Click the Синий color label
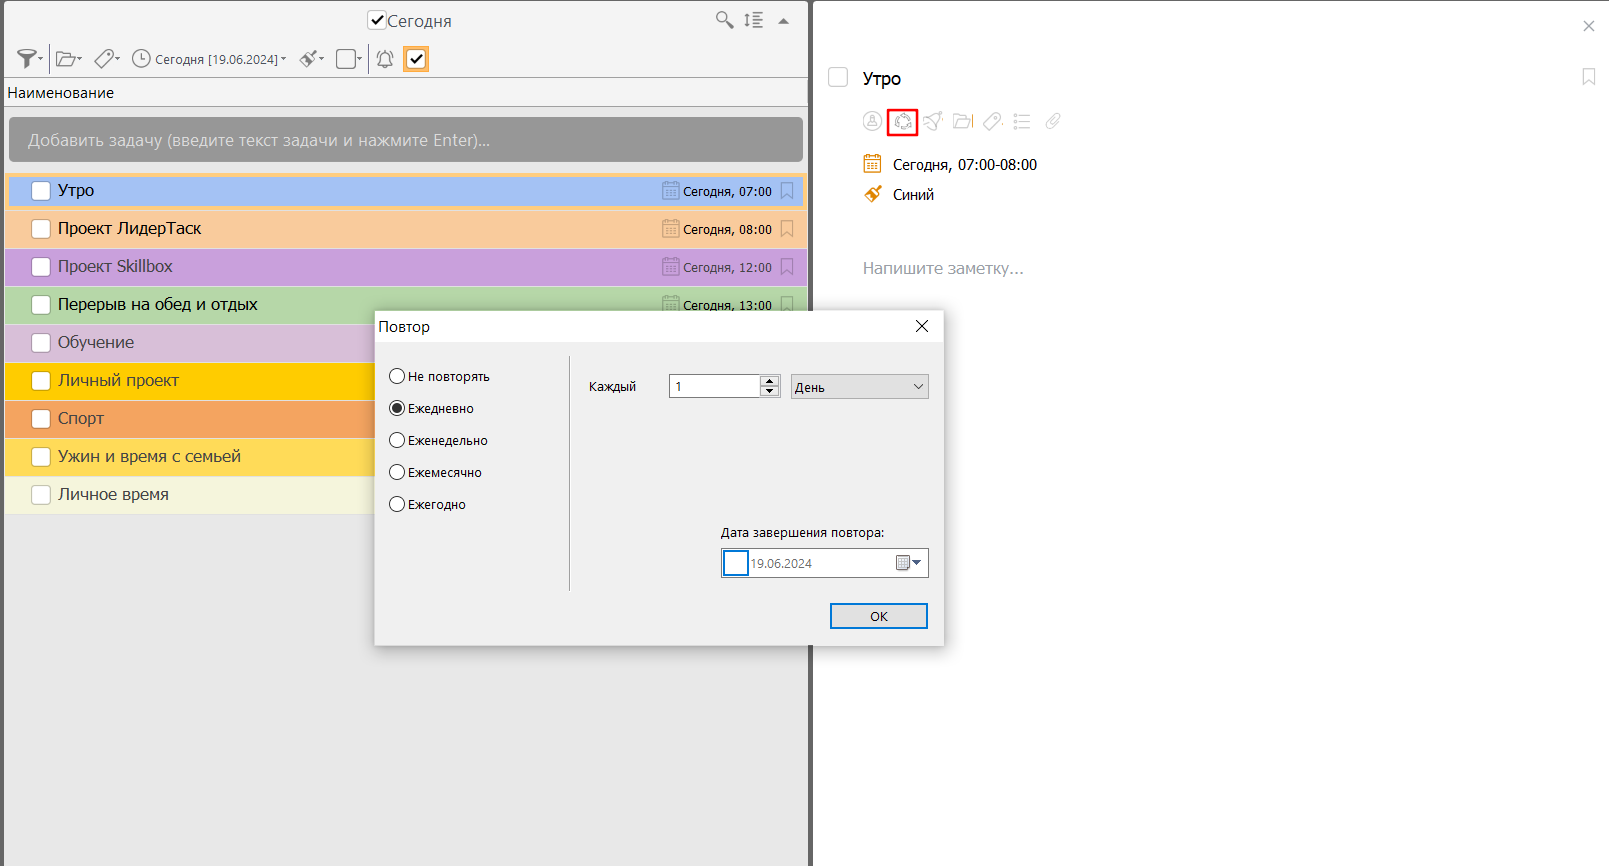This screenshot has height=866, width=1609. click(913, 195)
